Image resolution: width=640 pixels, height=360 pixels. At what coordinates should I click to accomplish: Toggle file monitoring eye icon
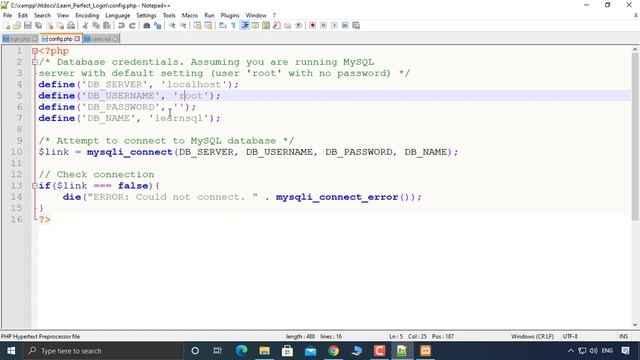click(x=299, y=25)
